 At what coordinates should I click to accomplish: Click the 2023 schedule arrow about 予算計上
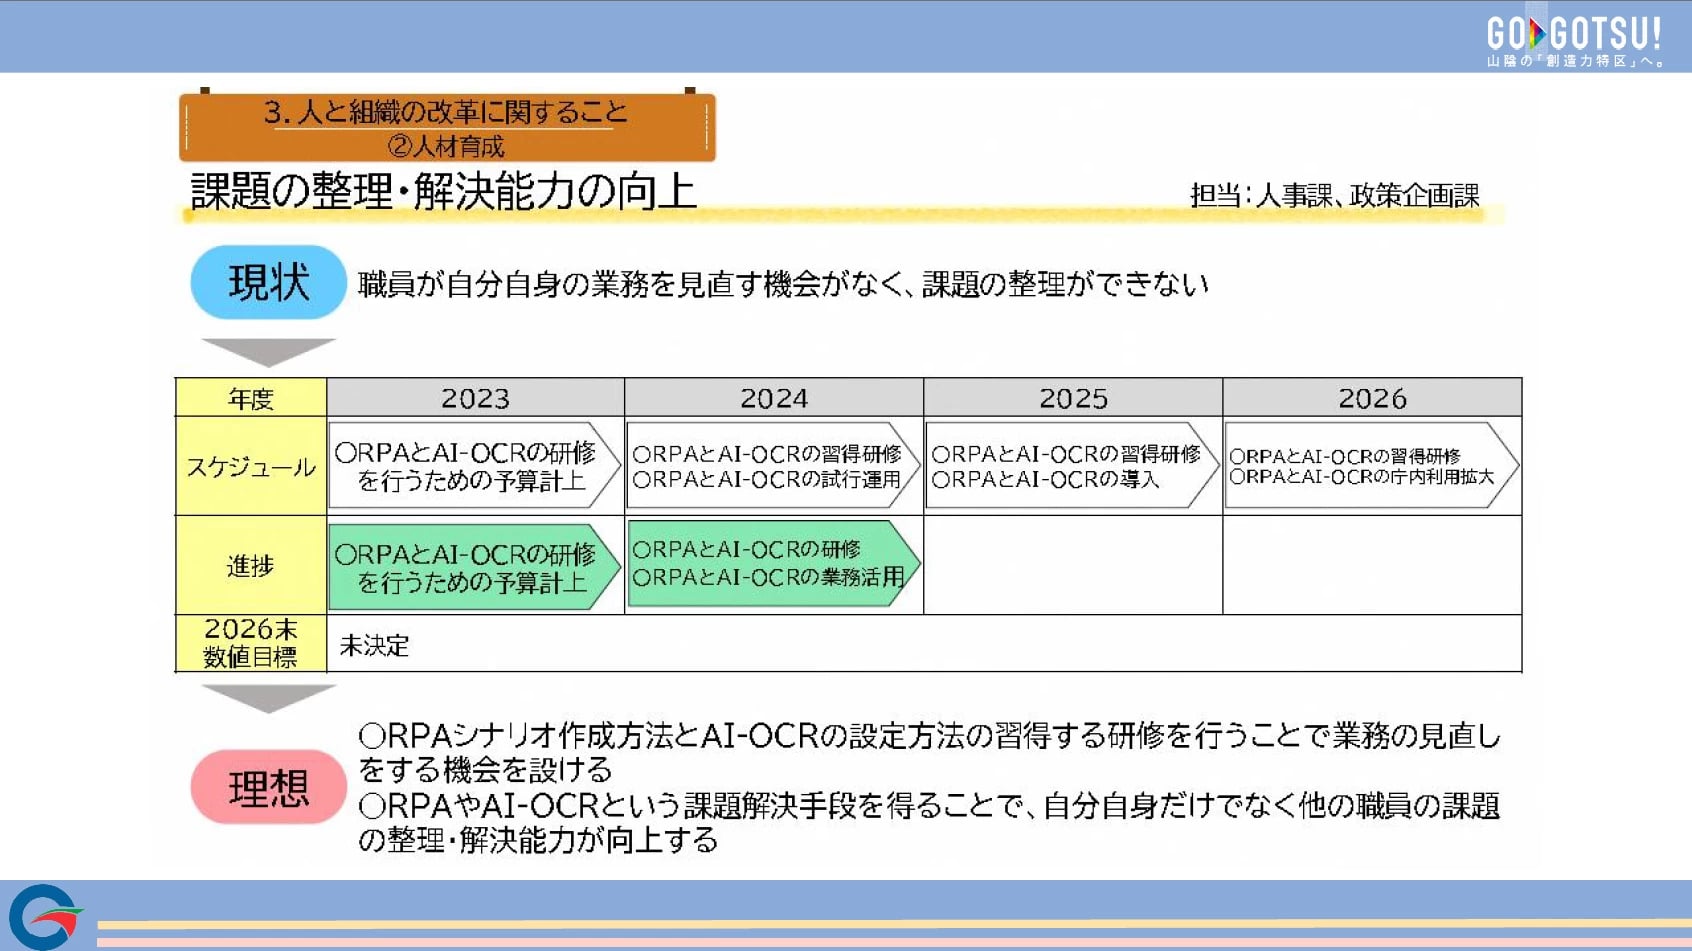click(x=472, y=466)
